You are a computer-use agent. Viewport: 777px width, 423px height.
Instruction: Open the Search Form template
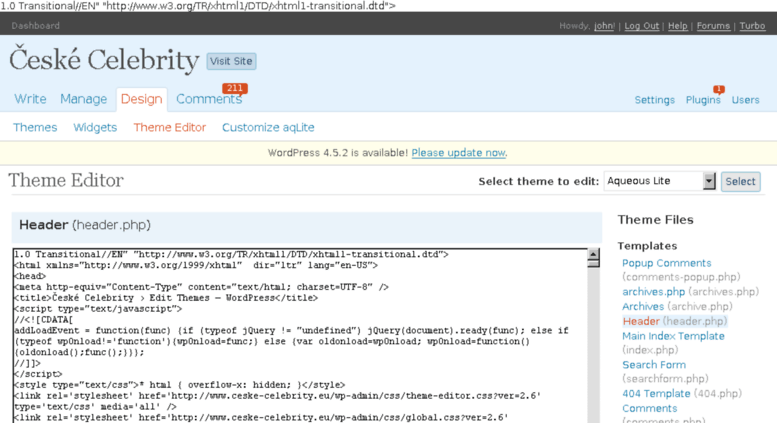pos(654,365)
